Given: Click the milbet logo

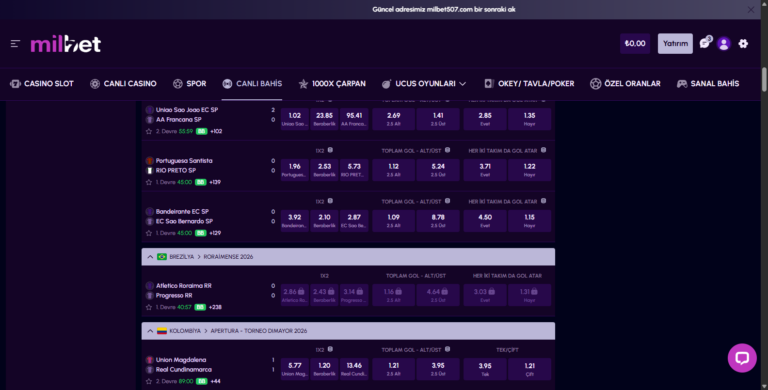Looking at the screenshot, I should point(66,44).
